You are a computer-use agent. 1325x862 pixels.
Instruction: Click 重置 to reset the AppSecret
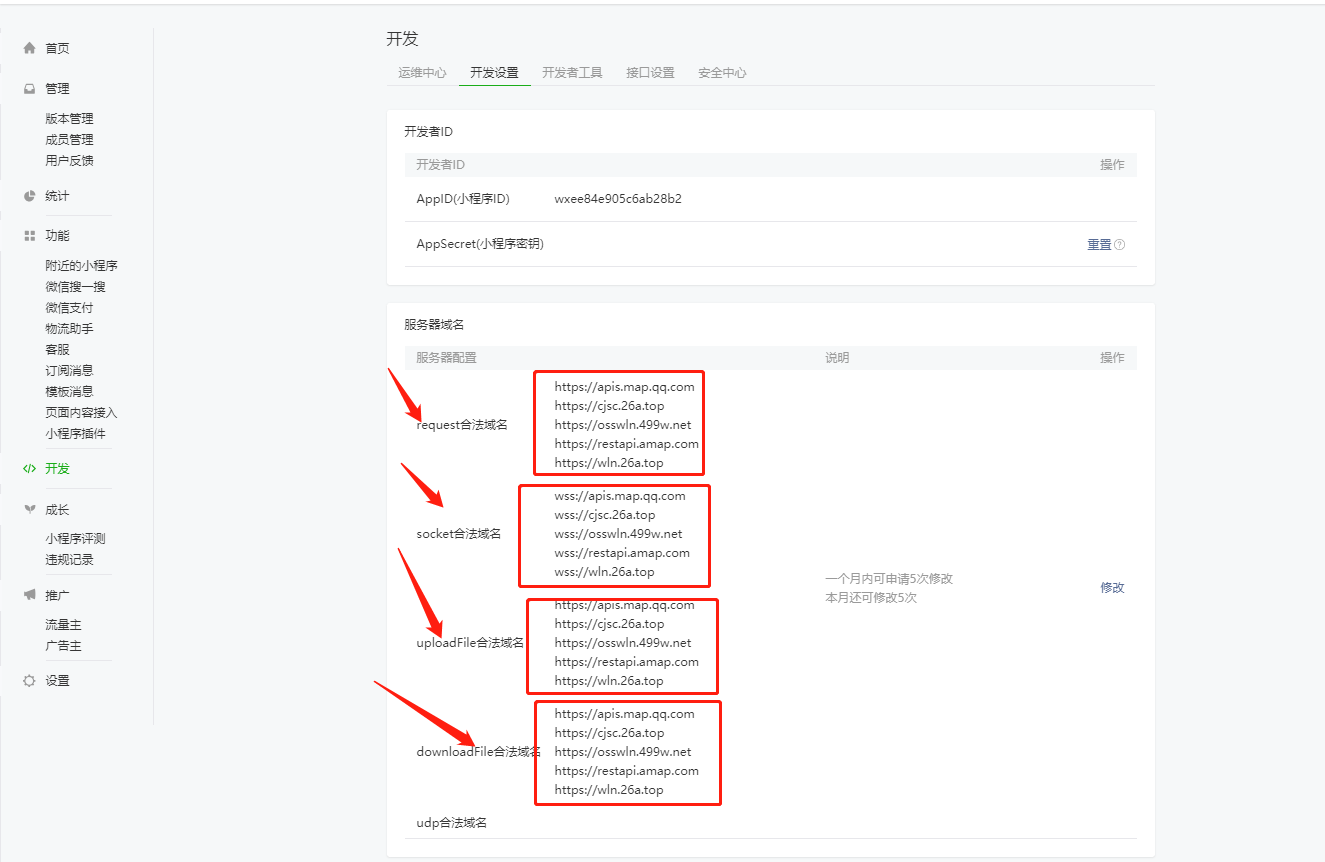pos(1099,245)
